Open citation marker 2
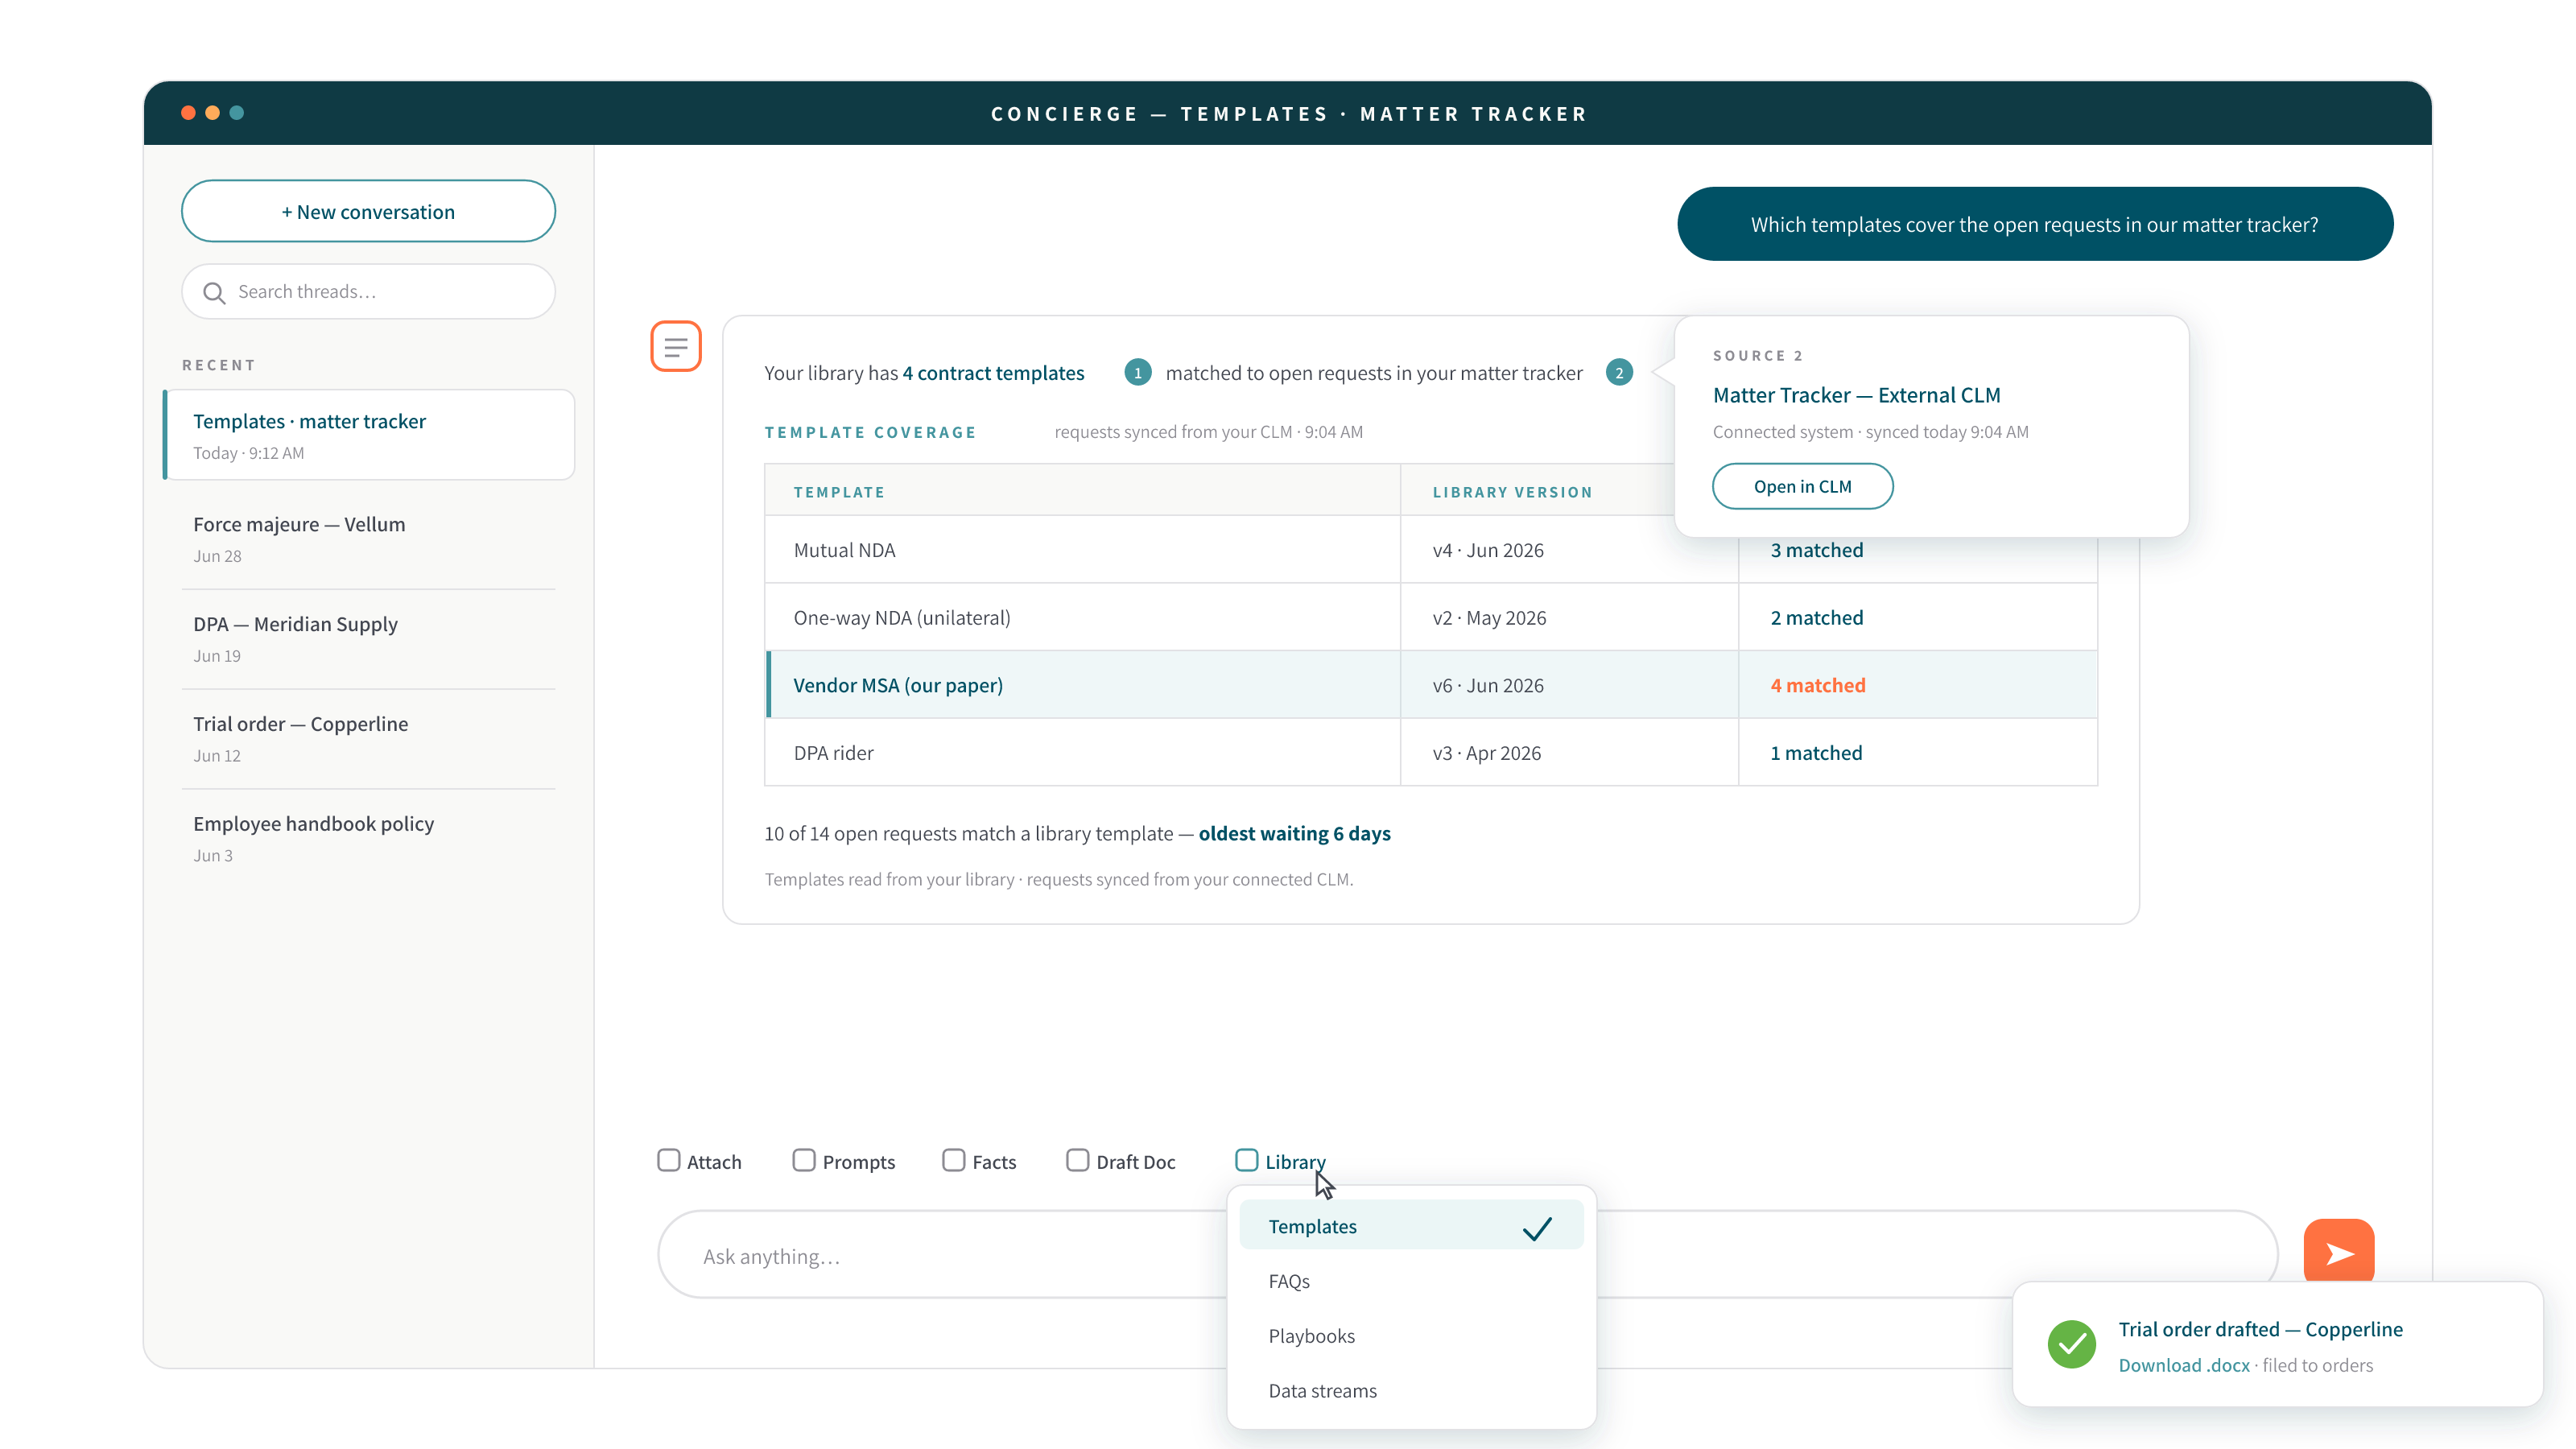The width and height of the screenshot is (2576, 1449). [x=1619, y=372]
